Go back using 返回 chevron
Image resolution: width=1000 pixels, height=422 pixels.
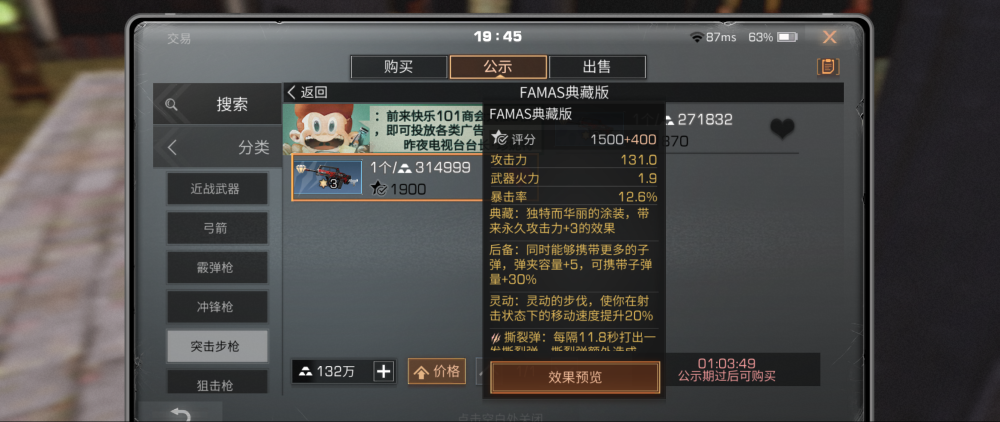coord(291,92)
